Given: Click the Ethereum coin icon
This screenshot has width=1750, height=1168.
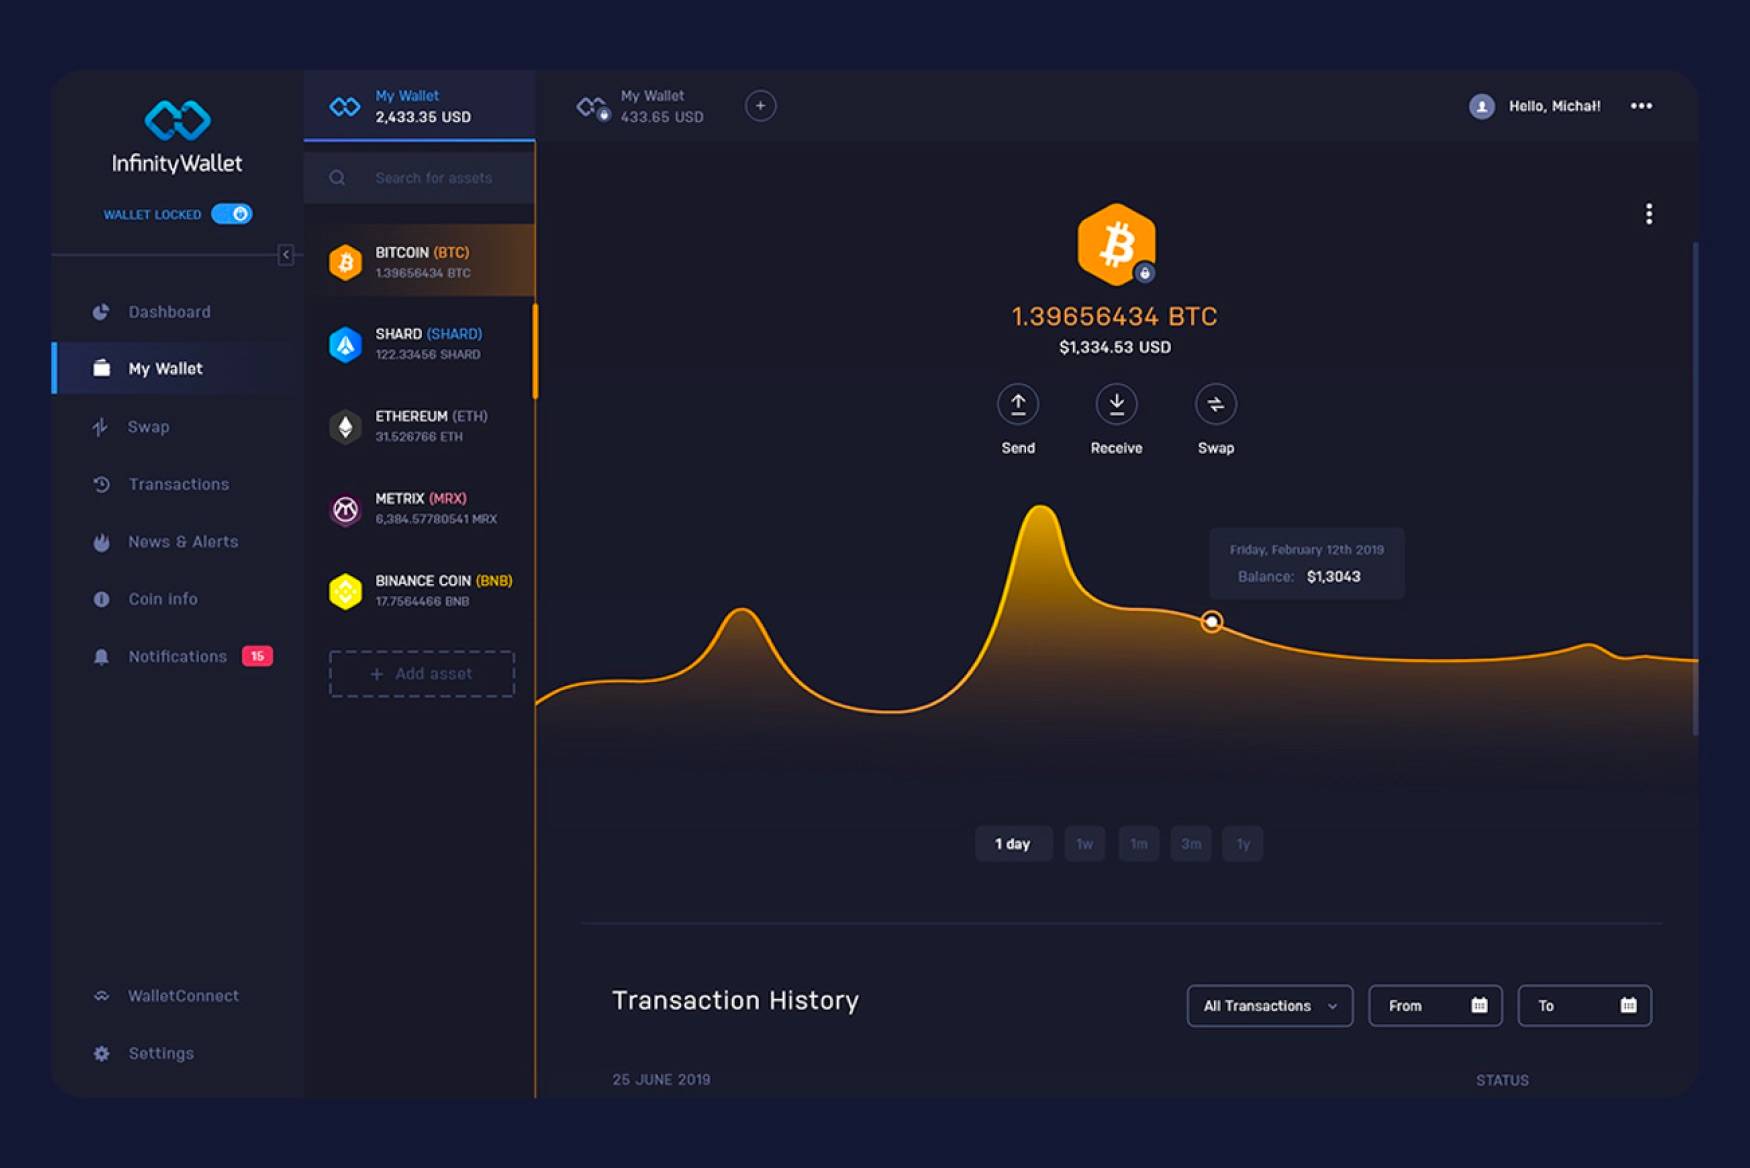Looking at the screenshot, I should [x=345, y=427].
